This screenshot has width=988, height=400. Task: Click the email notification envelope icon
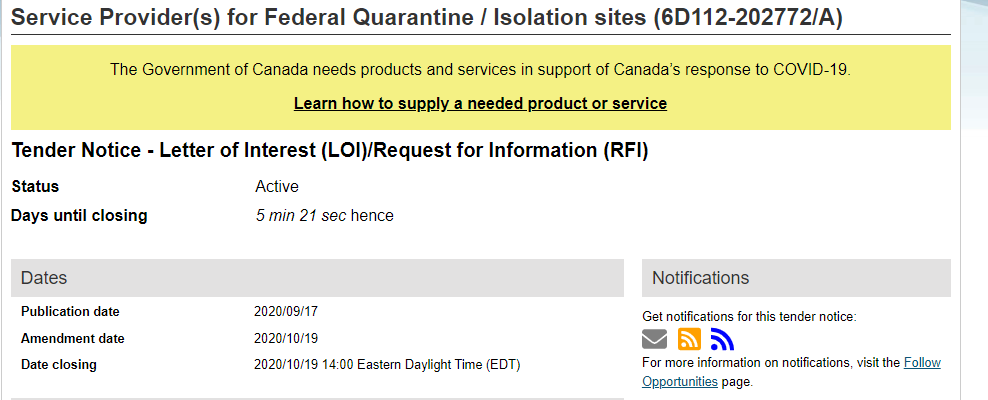tap(654, 340)
